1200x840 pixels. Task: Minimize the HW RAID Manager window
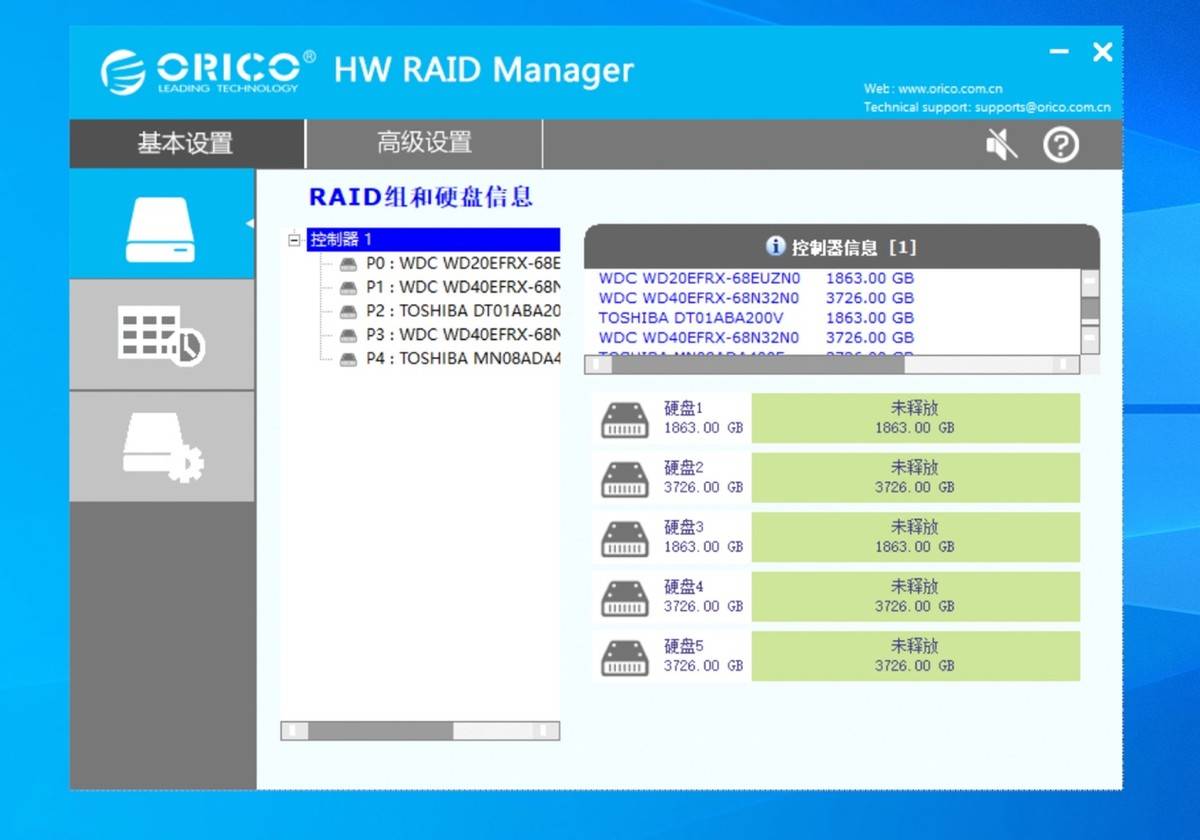1060,52
